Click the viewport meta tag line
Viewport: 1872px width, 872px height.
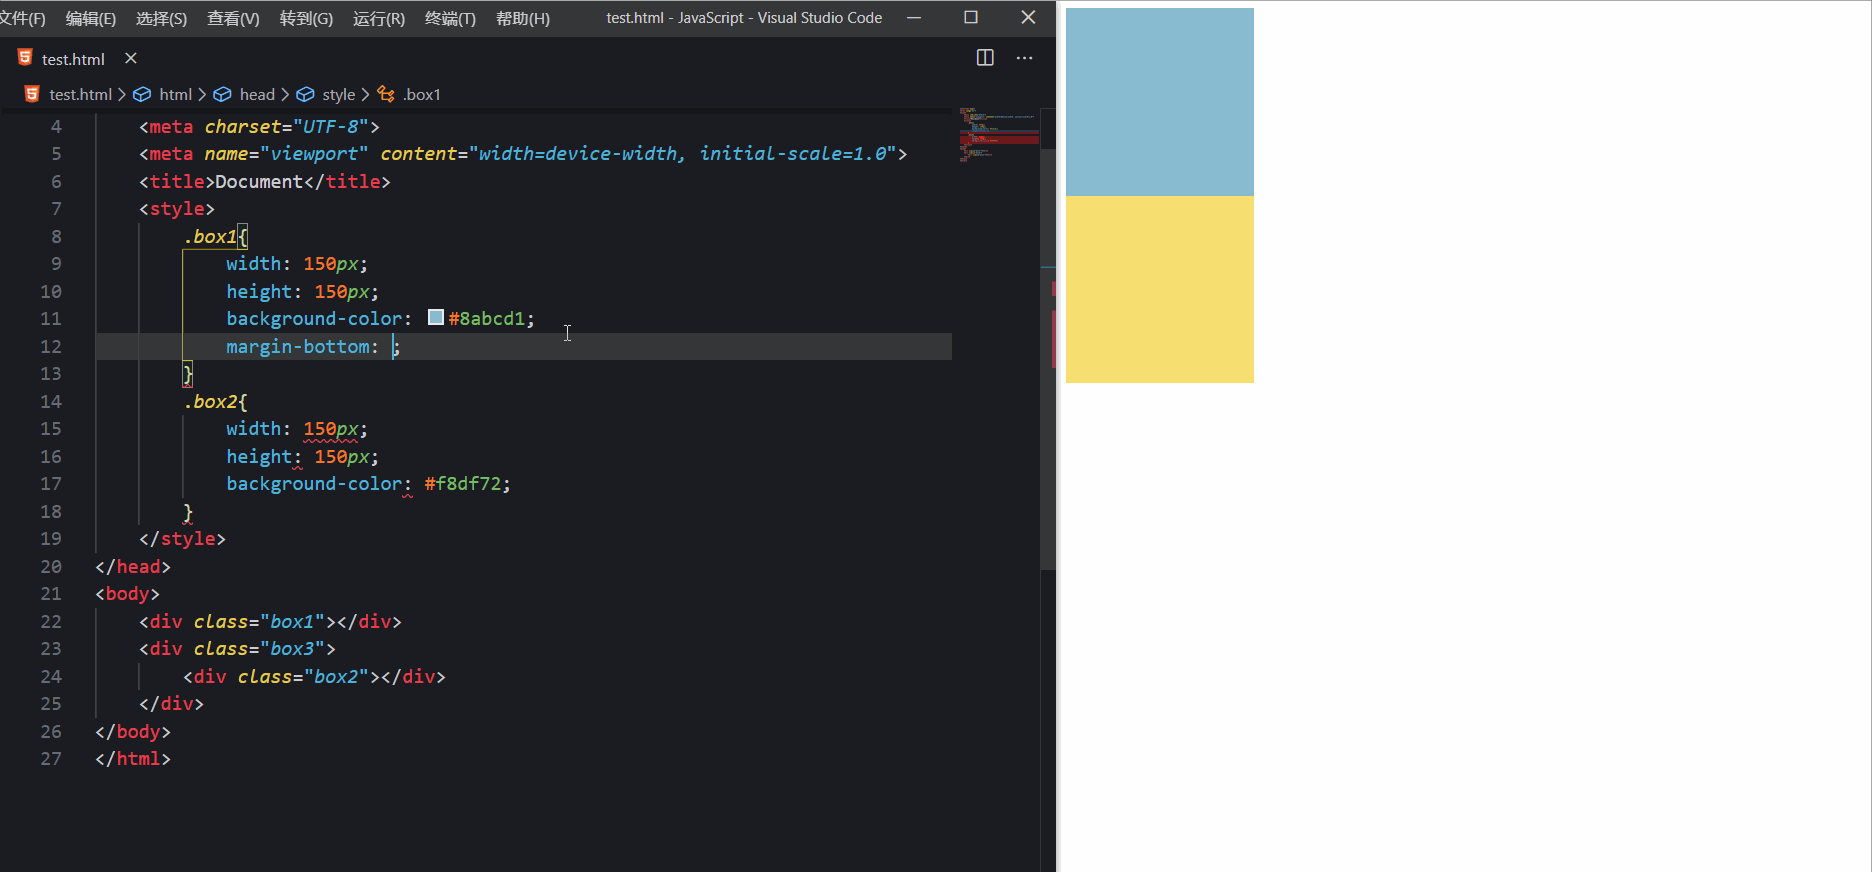[523, 153]
